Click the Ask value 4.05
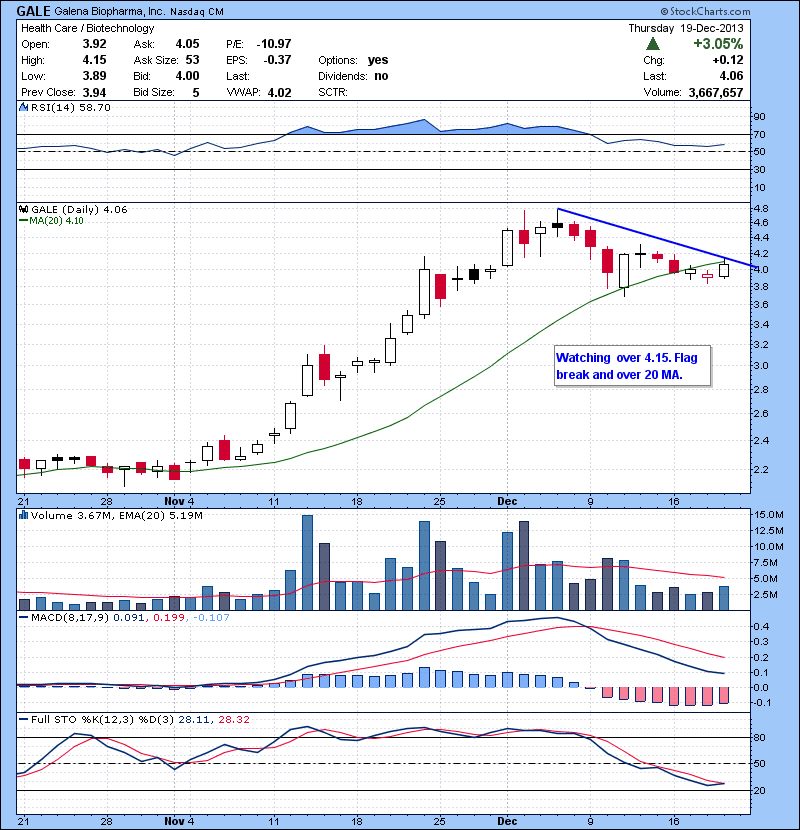Image resolution: width=800 pixels, height=830 pixels. pyautogui.click(x=187, y=44)
